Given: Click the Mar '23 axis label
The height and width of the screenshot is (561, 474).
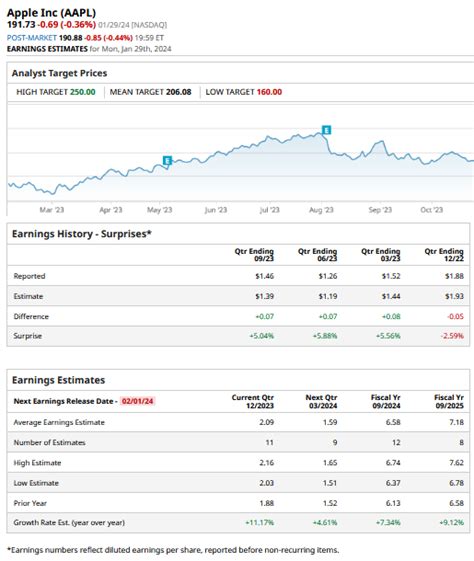Looking at the screenshot, I should click(x=52, y=210).
